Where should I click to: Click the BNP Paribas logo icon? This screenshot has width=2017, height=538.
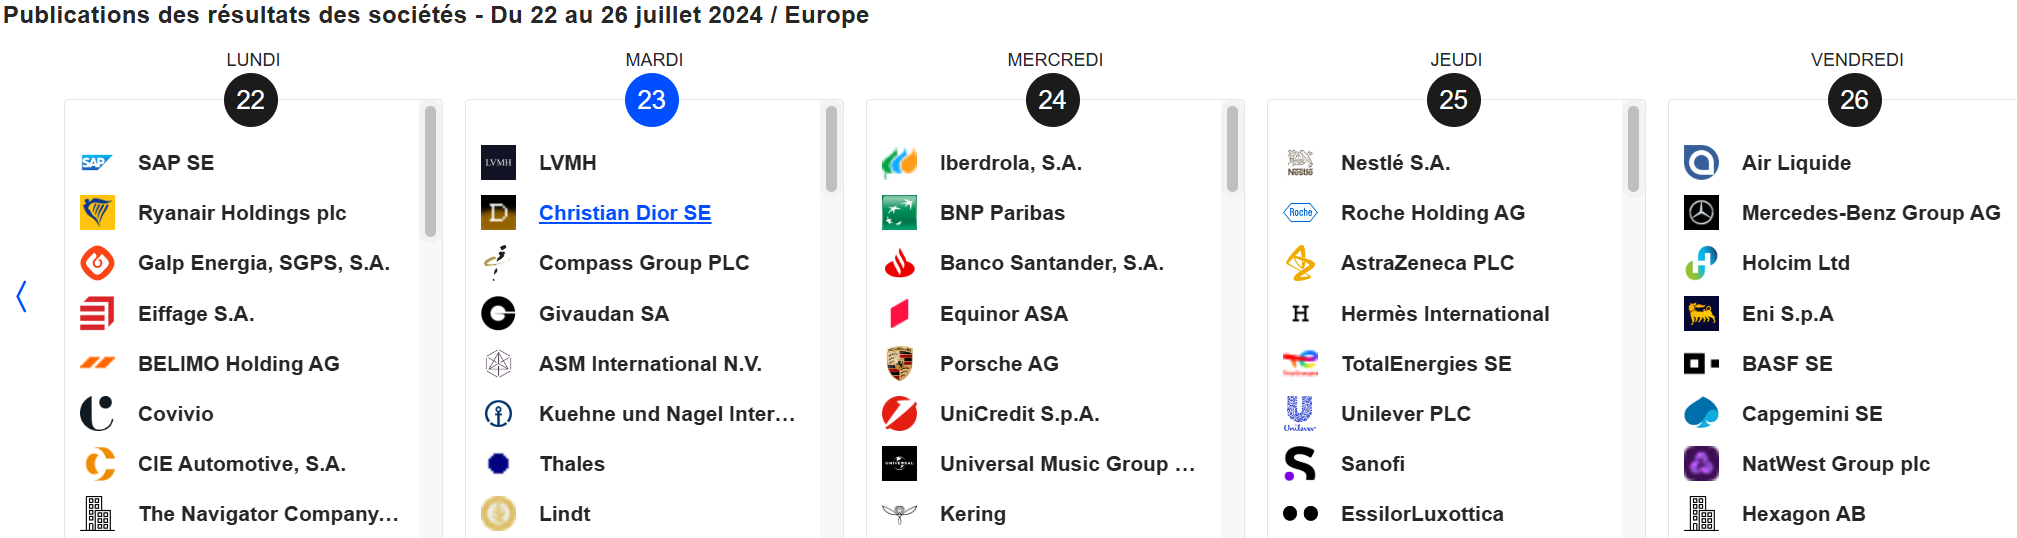tap(899, 212)
